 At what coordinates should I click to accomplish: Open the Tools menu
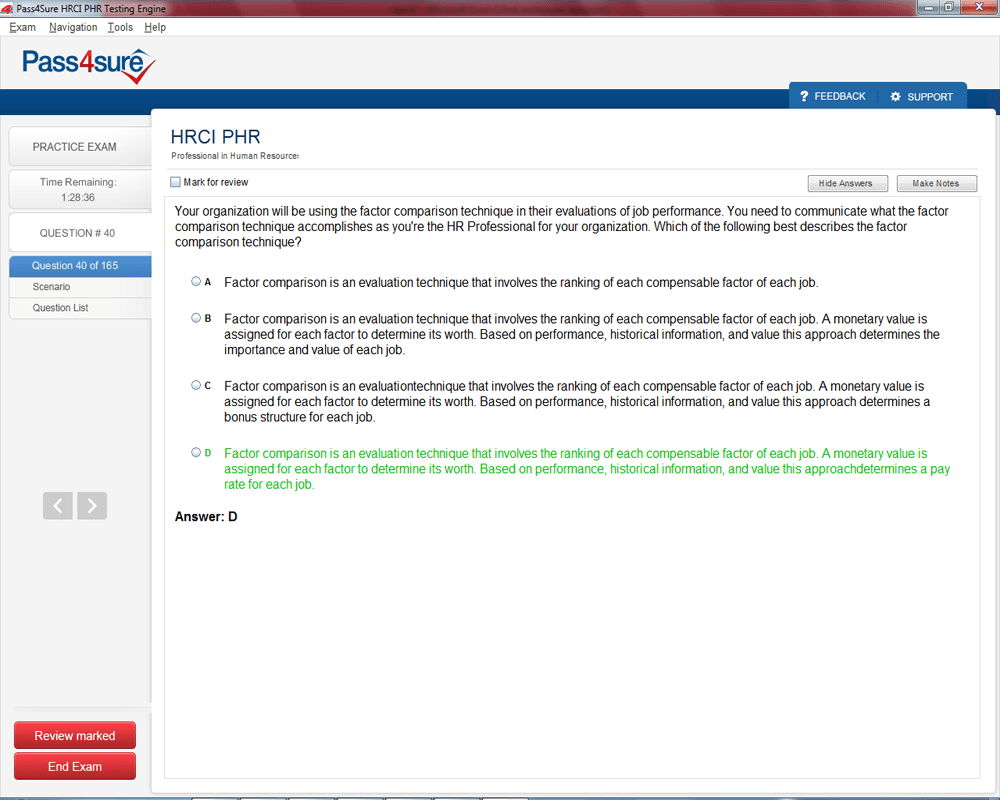(x=120, y=27)
